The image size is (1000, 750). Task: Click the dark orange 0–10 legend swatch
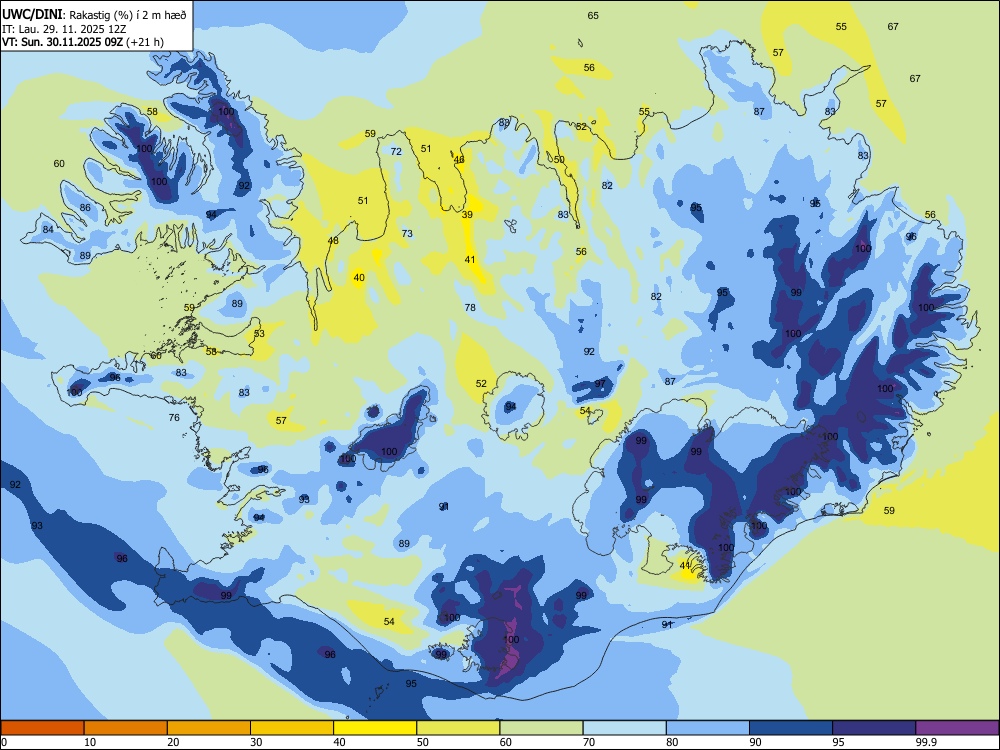(42, 728)
